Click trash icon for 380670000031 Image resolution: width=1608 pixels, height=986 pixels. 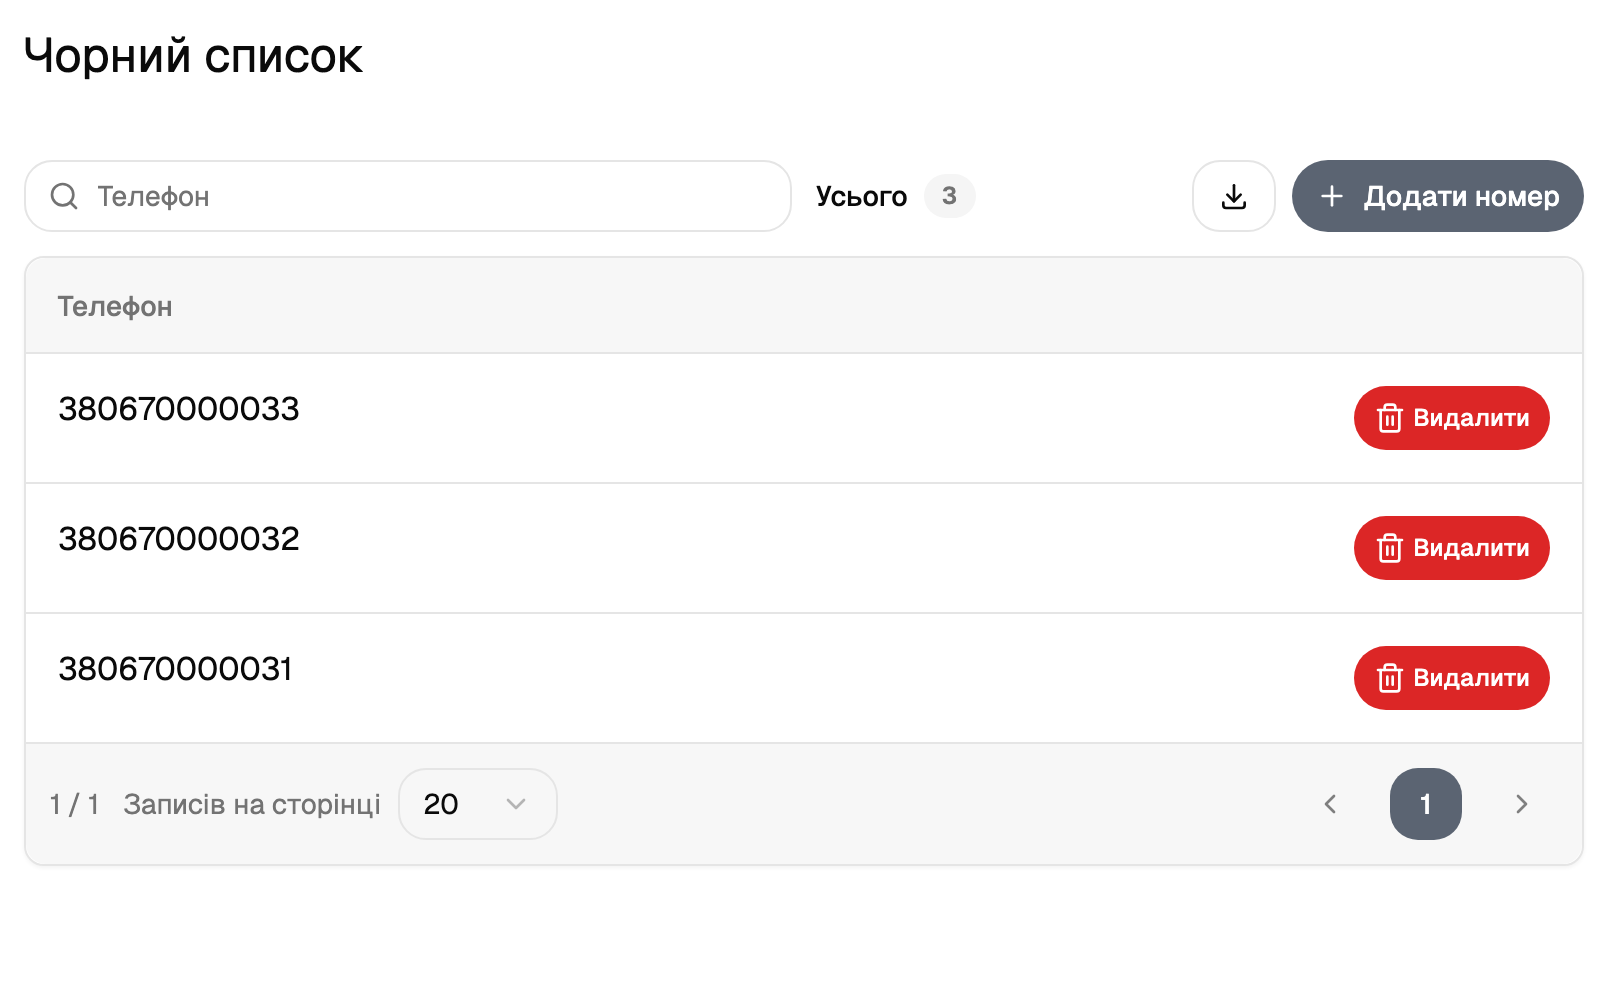(1389, 678)
